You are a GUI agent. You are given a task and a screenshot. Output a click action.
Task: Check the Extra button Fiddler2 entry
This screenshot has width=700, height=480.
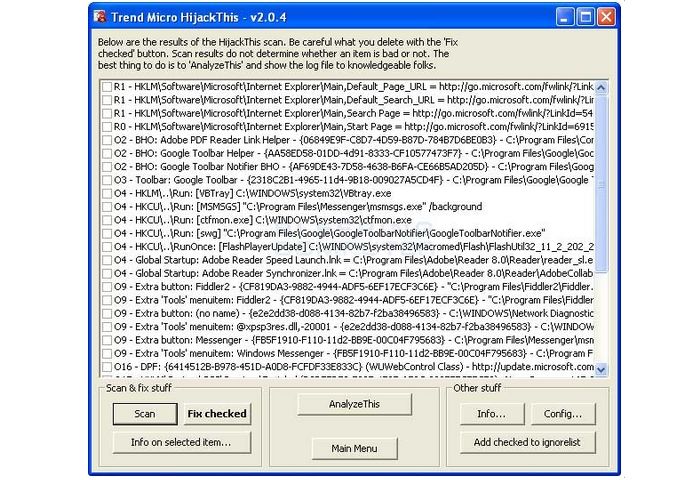(x=107, y=287)
